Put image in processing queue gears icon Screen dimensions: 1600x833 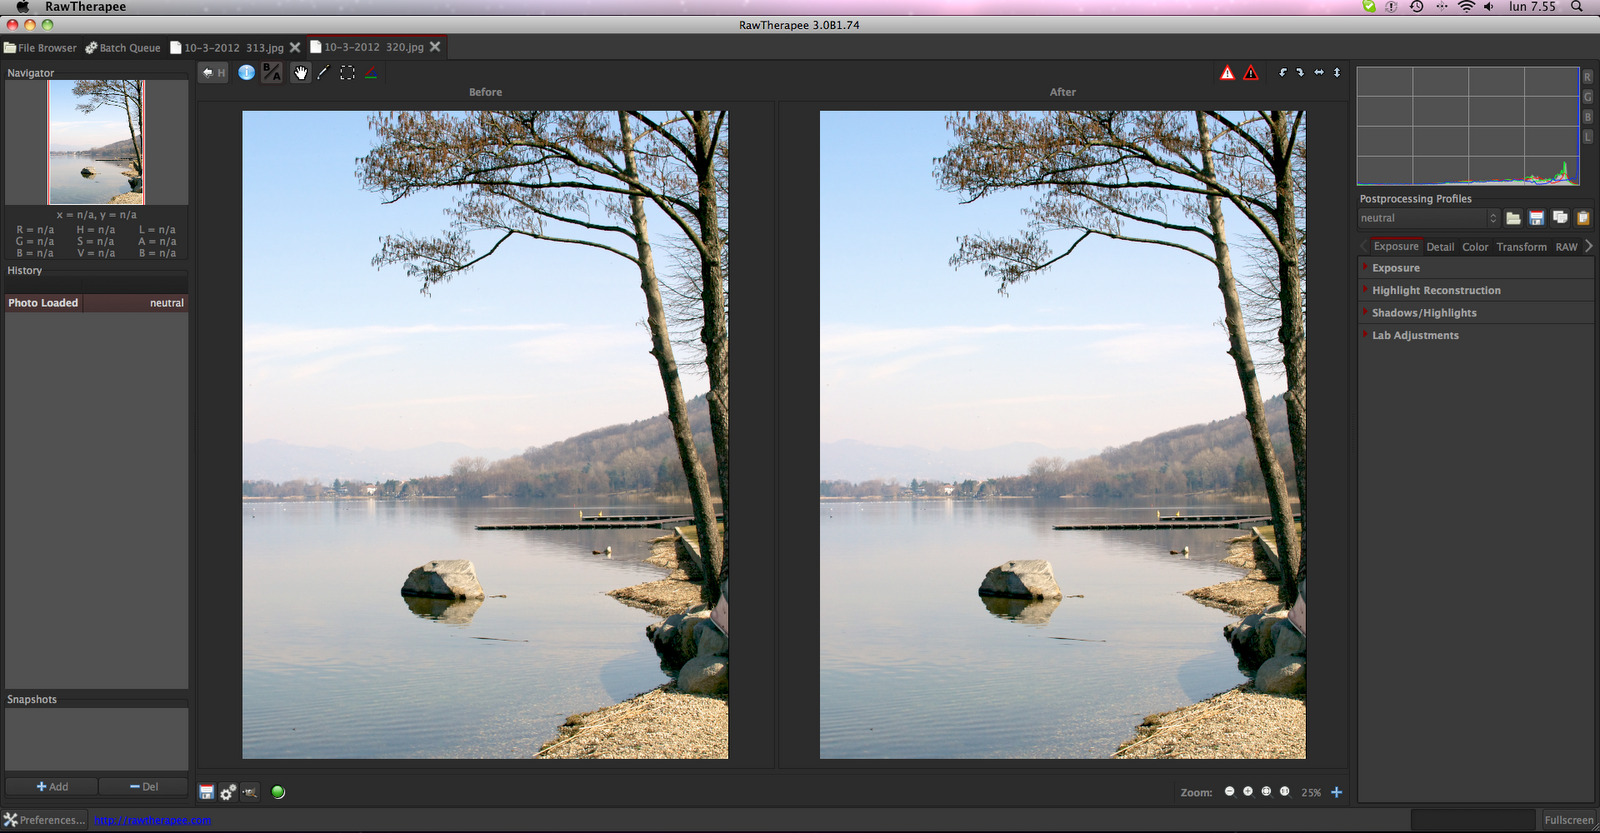[228, 792]
